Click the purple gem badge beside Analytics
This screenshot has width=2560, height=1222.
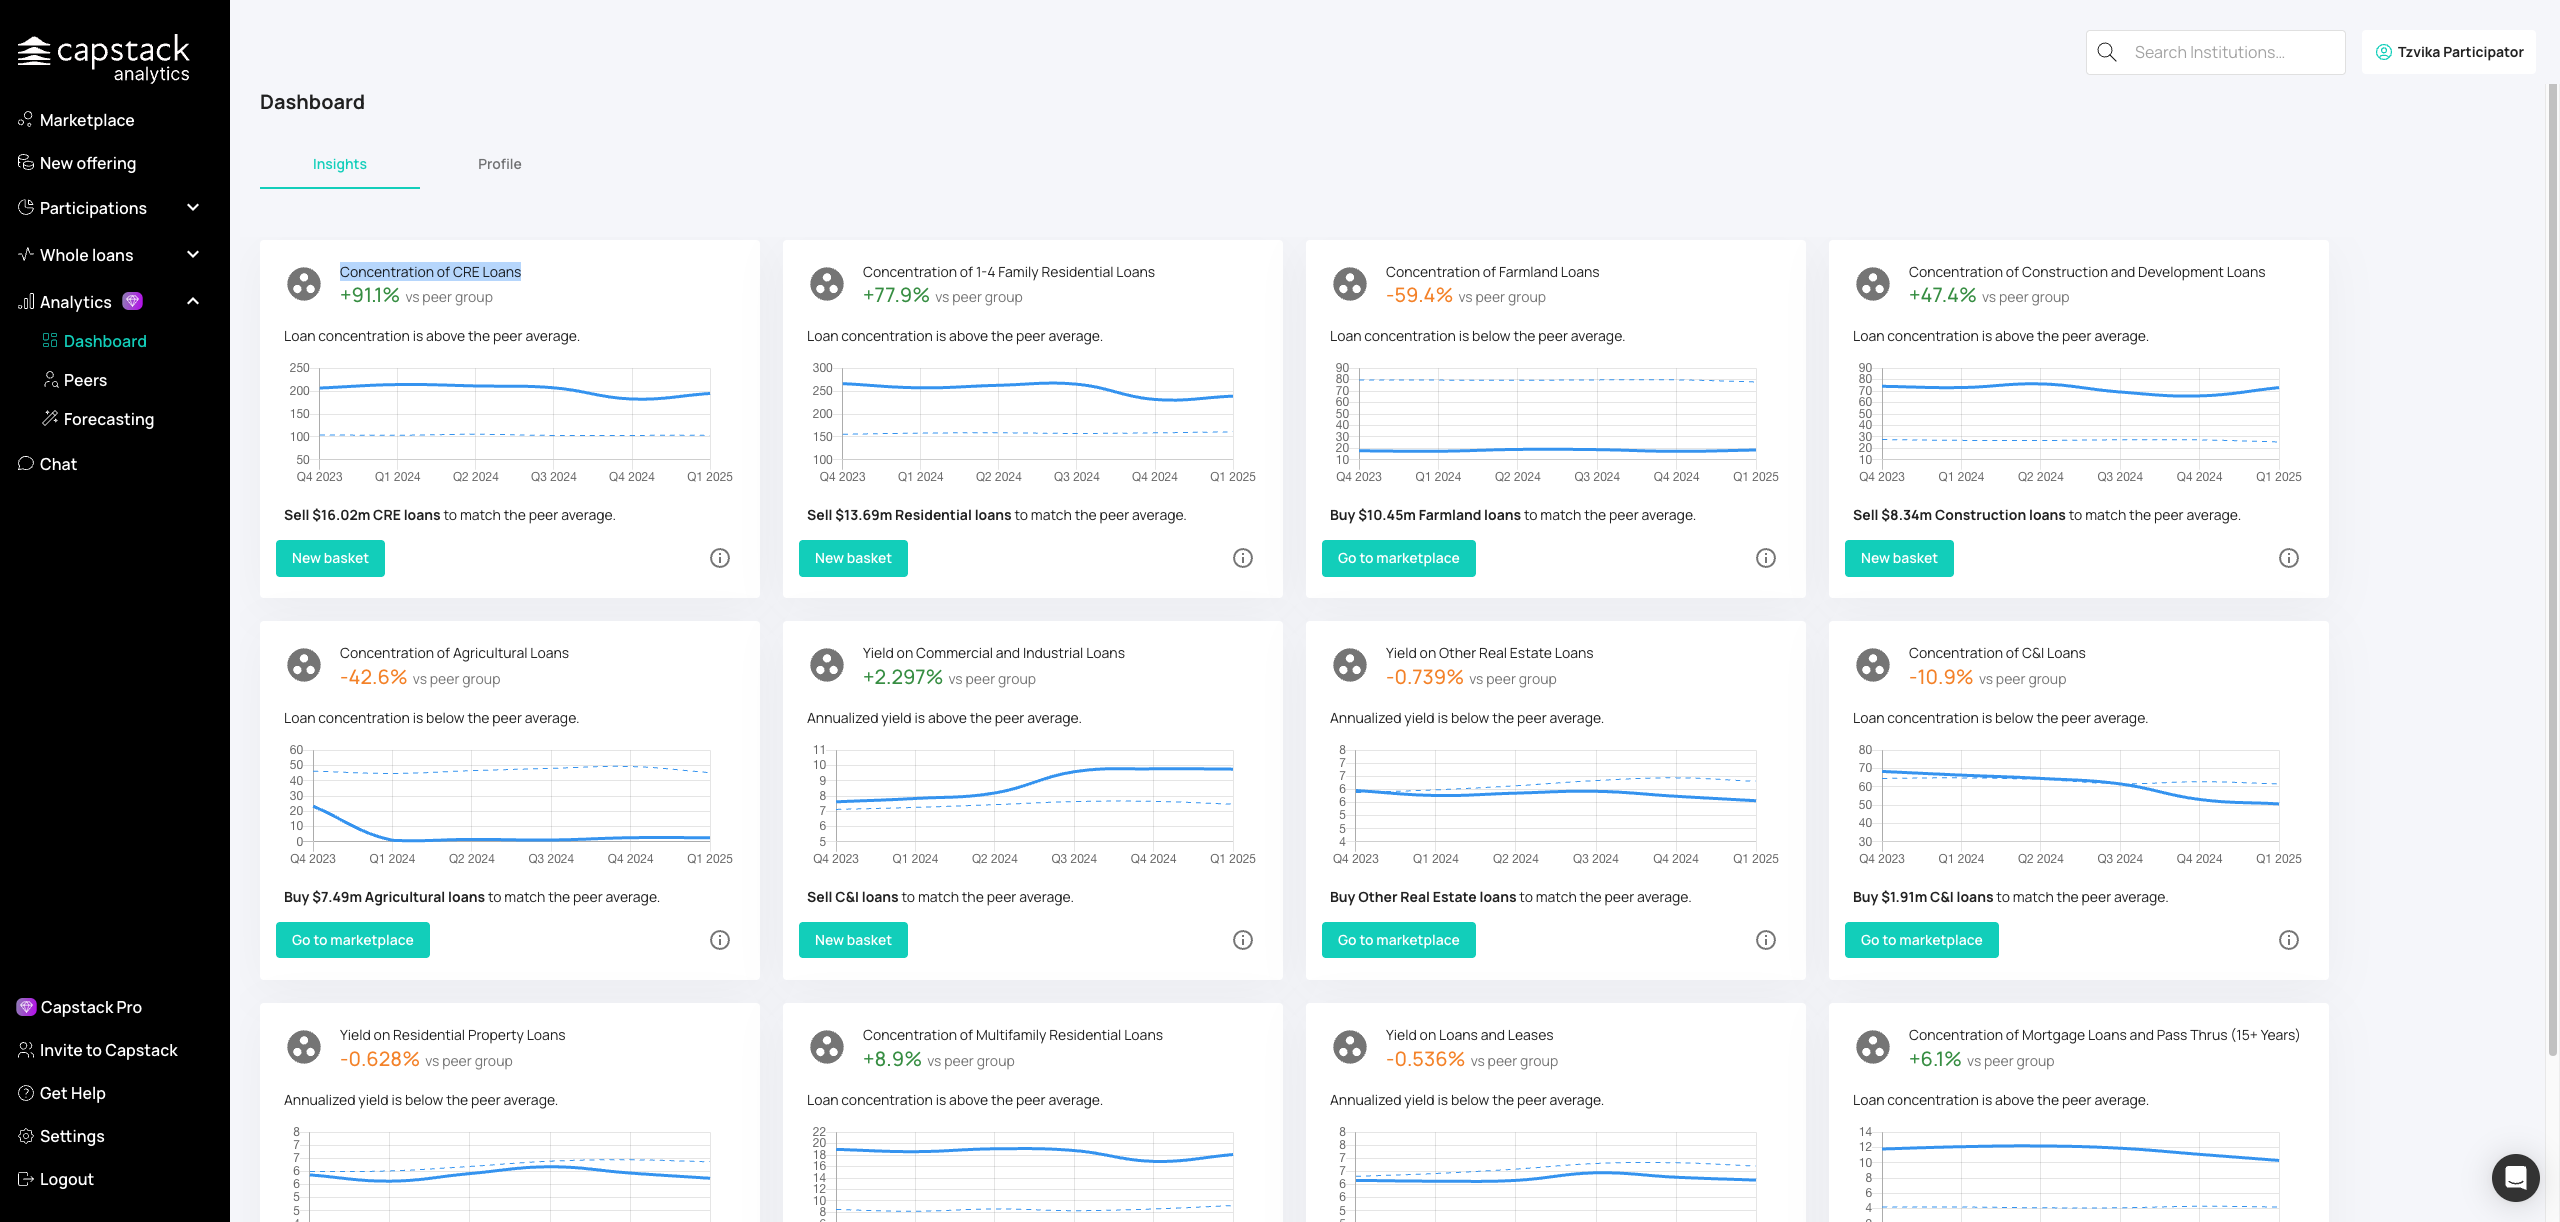132,301
